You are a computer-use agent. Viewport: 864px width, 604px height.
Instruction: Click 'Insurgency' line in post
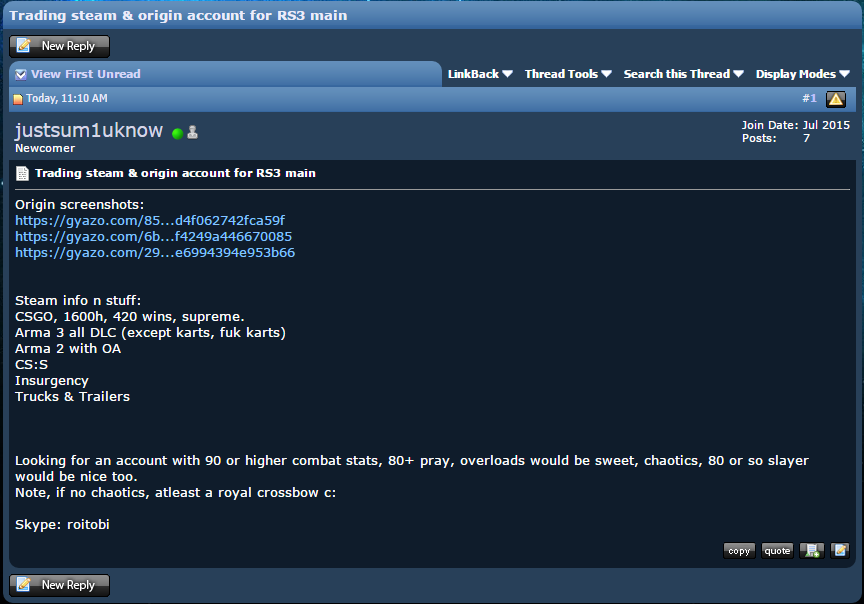coord(52,381)
